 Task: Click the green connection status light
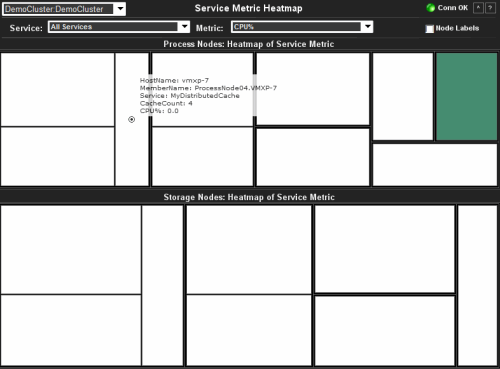point(431,8)
